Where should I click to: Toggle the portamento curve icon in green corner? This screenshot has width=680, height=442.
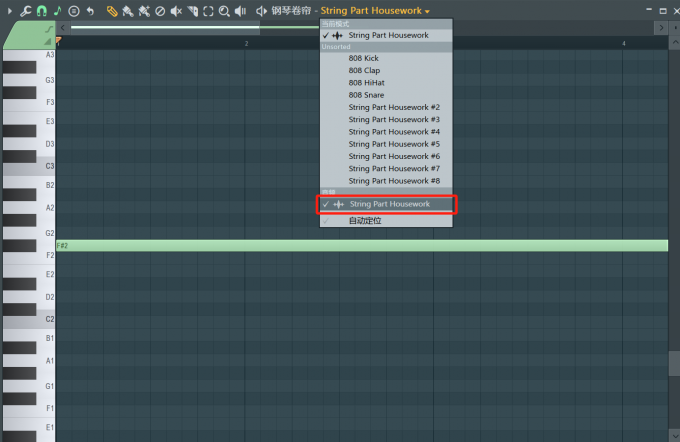49,29
